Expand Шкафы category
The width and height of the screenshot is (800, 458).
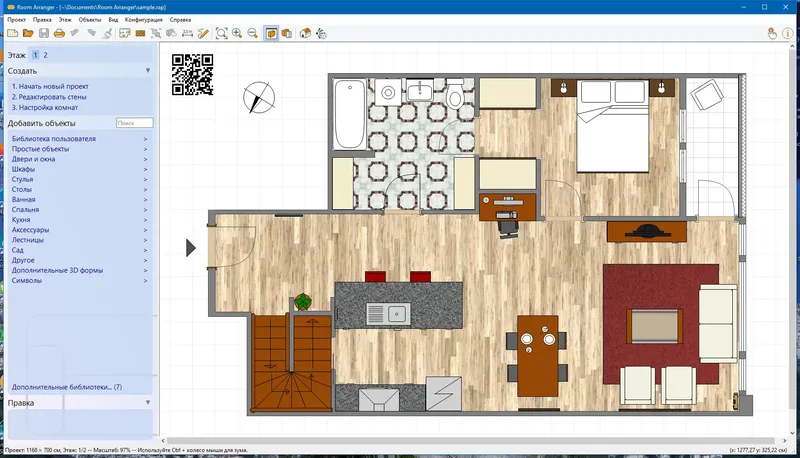[80, 169]
